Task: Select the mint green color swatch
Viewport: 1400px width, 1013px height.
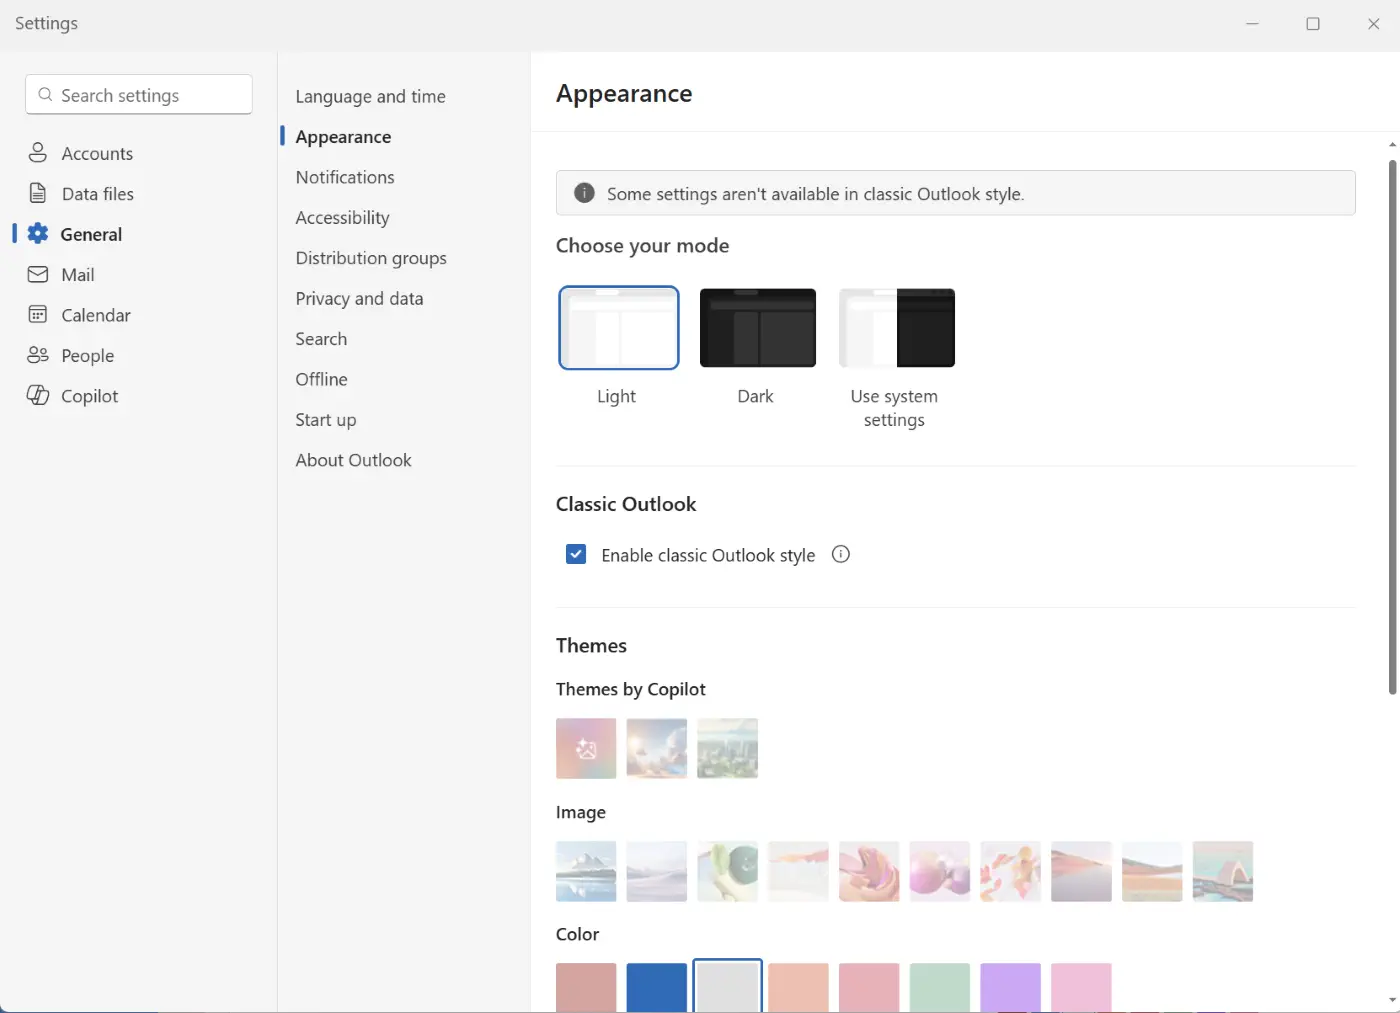Action: pyautogui.click(x=940, y=988)
